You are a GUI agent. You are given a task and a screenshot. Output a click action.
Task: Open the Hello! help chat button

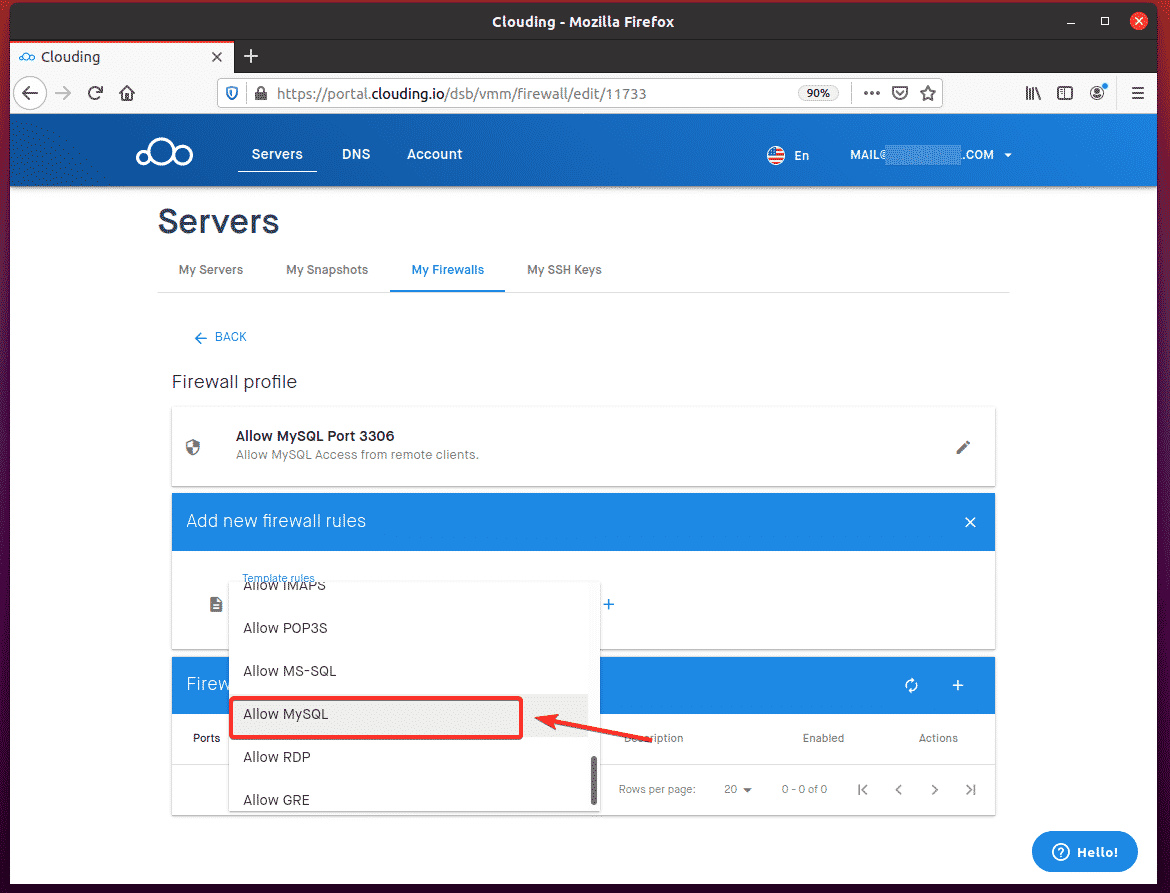point(1084,852)
